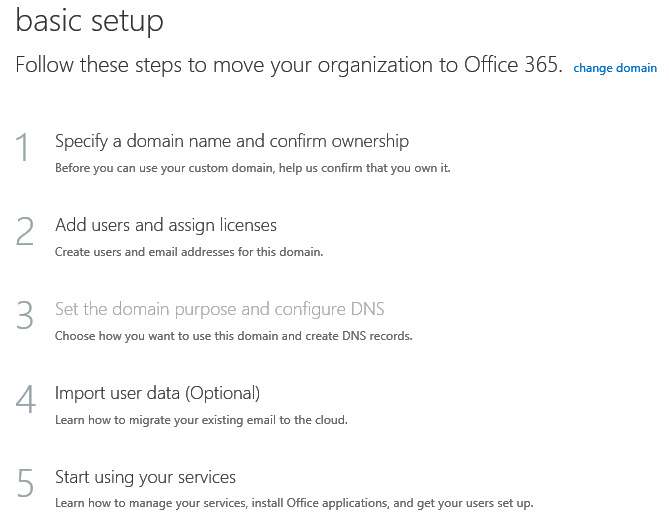Click the large step number 1
Screen dimensions: 669x526
point(25,149)
